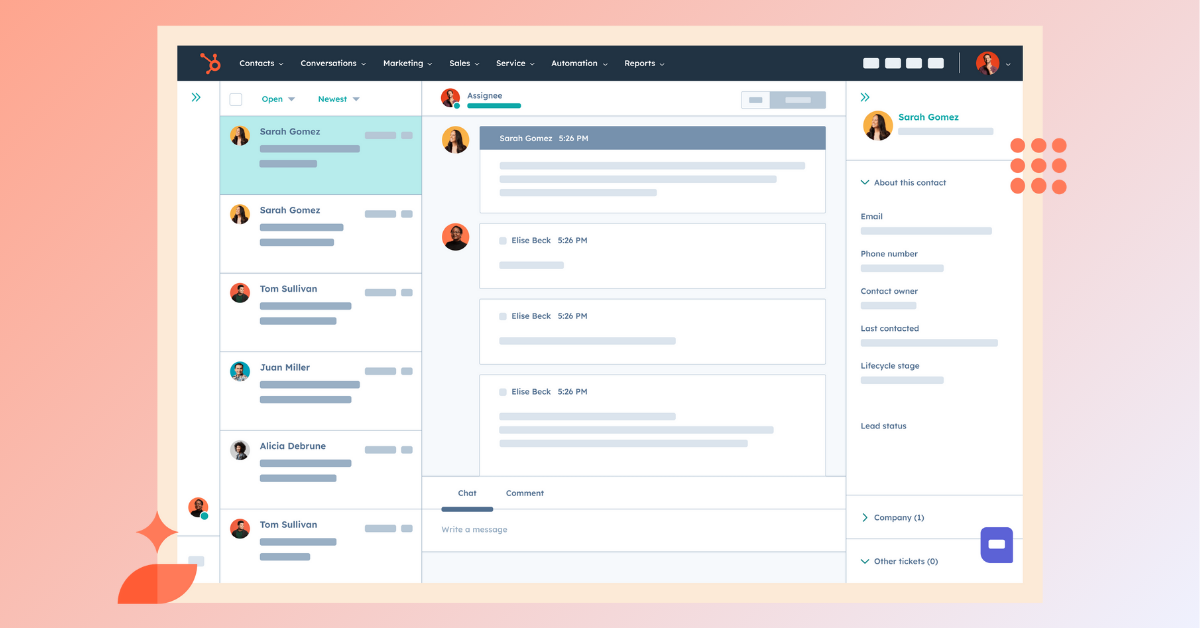Click the HubSpot sprocket logo
The height and width of the screenshot is (628, 1200).
(210, 63)
